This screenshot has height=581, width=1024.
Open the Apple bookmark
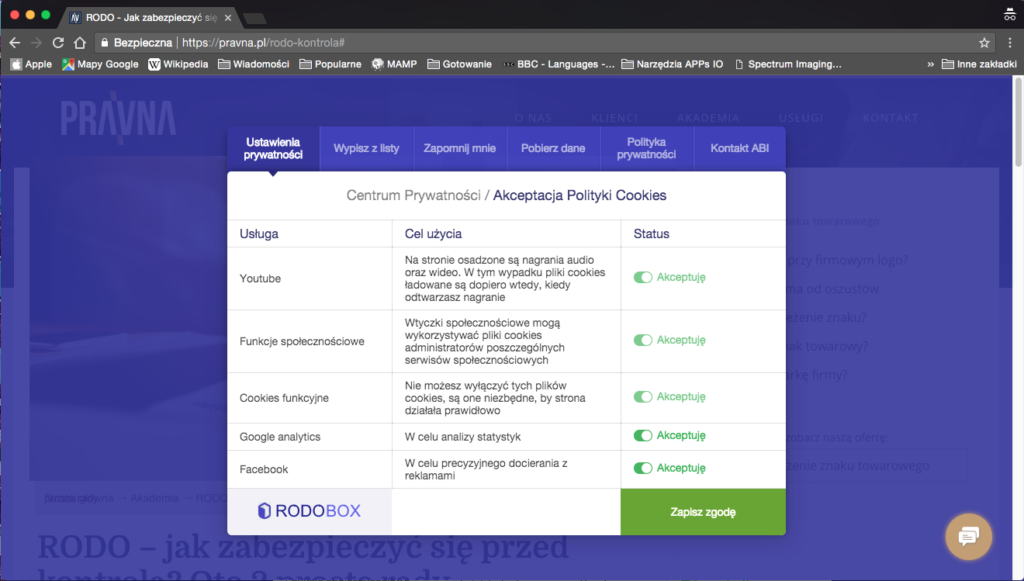coord(31,64)
